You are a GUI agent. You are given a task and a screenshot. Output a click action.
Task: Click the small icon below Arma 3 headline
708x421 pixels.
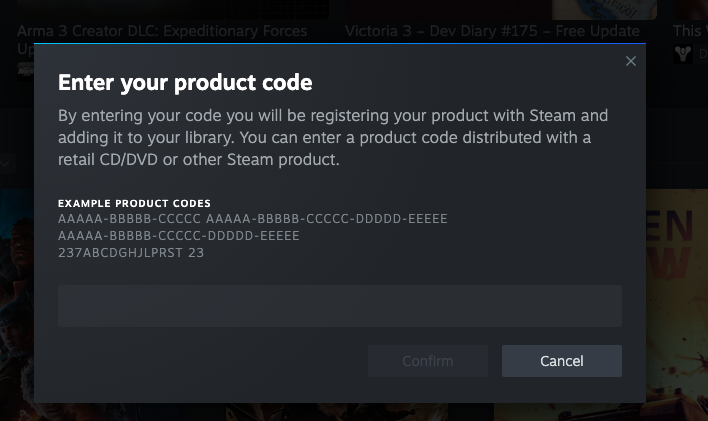click(24, 68)
